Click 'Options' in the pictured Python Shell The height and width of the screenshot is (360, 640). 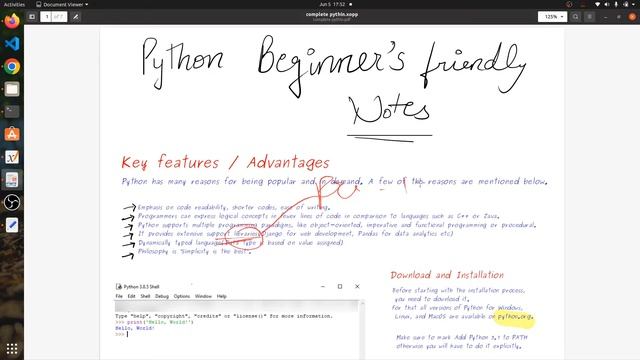tap(182, 296)
